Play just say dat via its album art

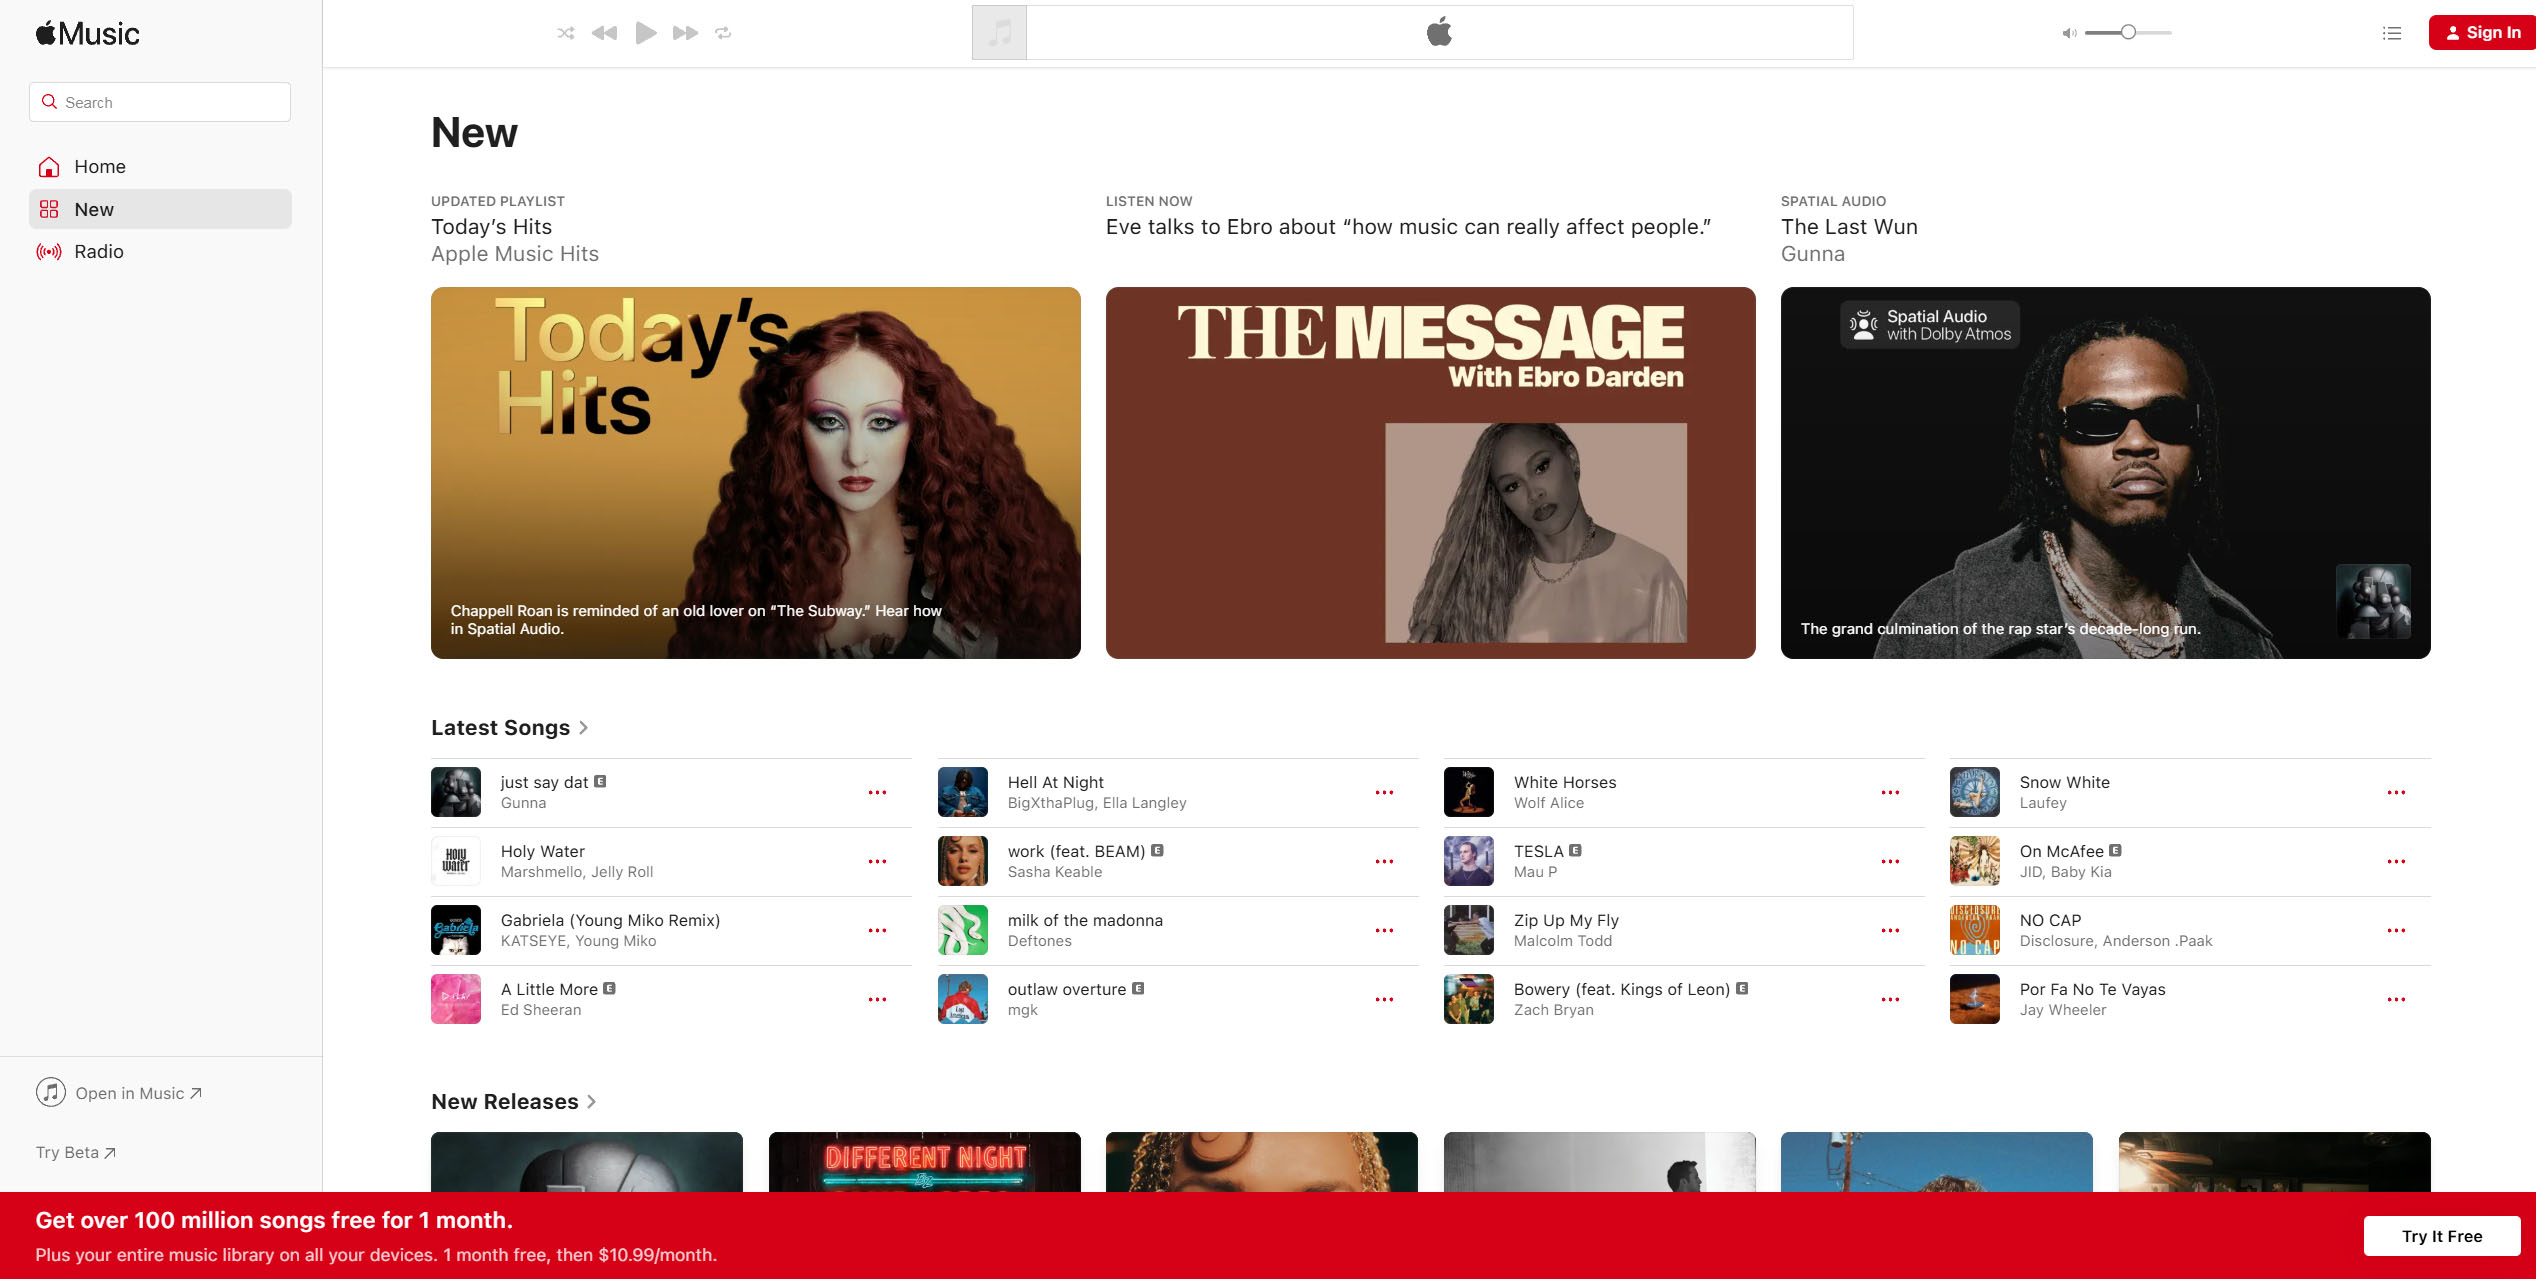click(x=456, y=792)
